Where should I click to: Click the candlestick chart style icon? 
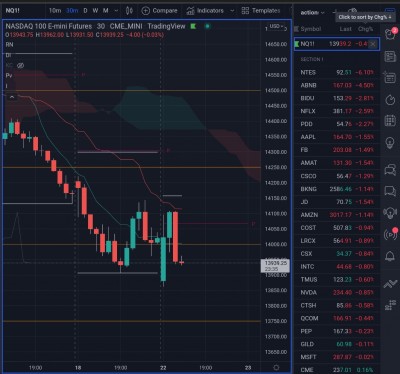click(129, 11)
